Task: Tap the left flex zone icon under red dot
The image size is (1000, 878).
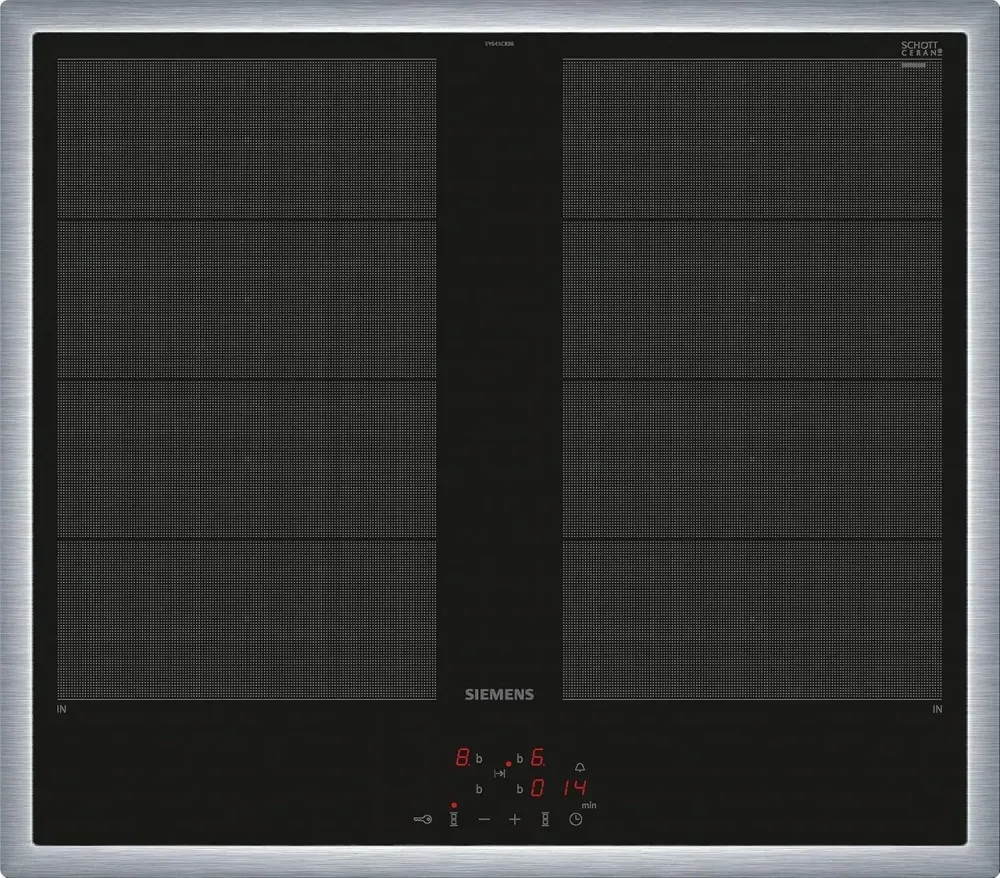Action: [454, 819]
